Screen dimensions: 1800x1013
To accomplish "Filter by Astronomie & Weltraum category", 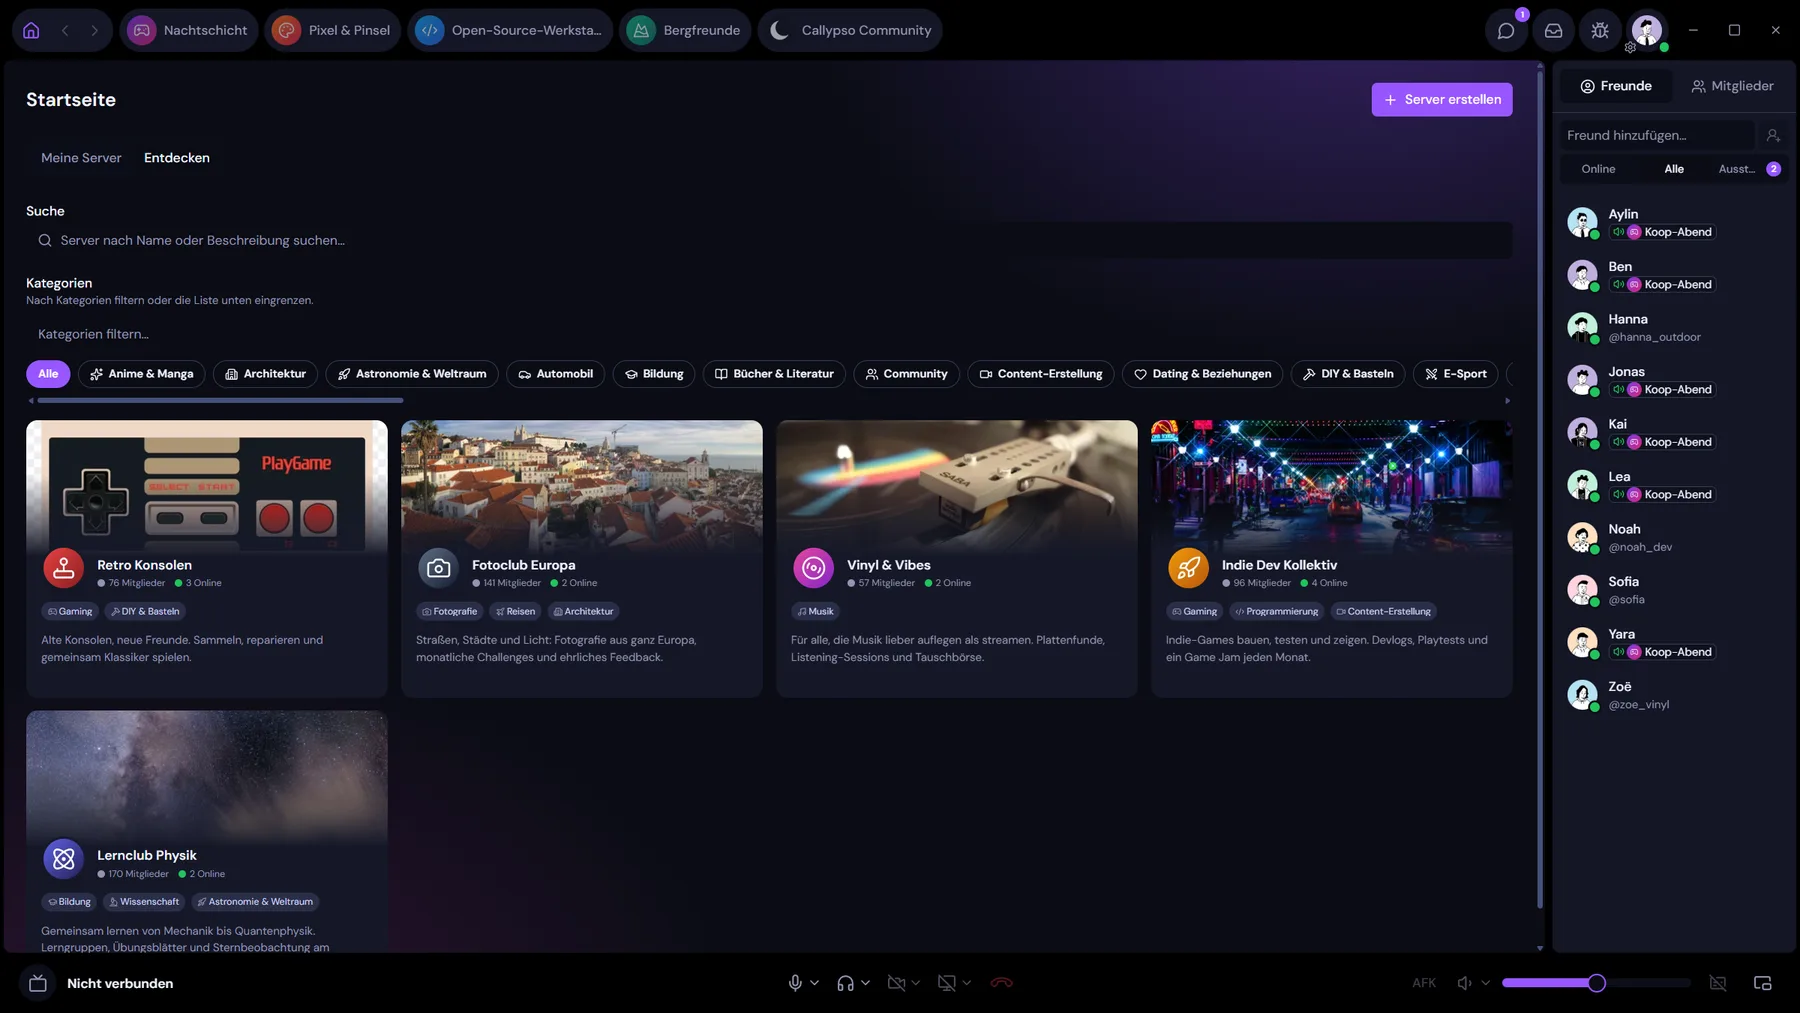I will click(412, 374).
